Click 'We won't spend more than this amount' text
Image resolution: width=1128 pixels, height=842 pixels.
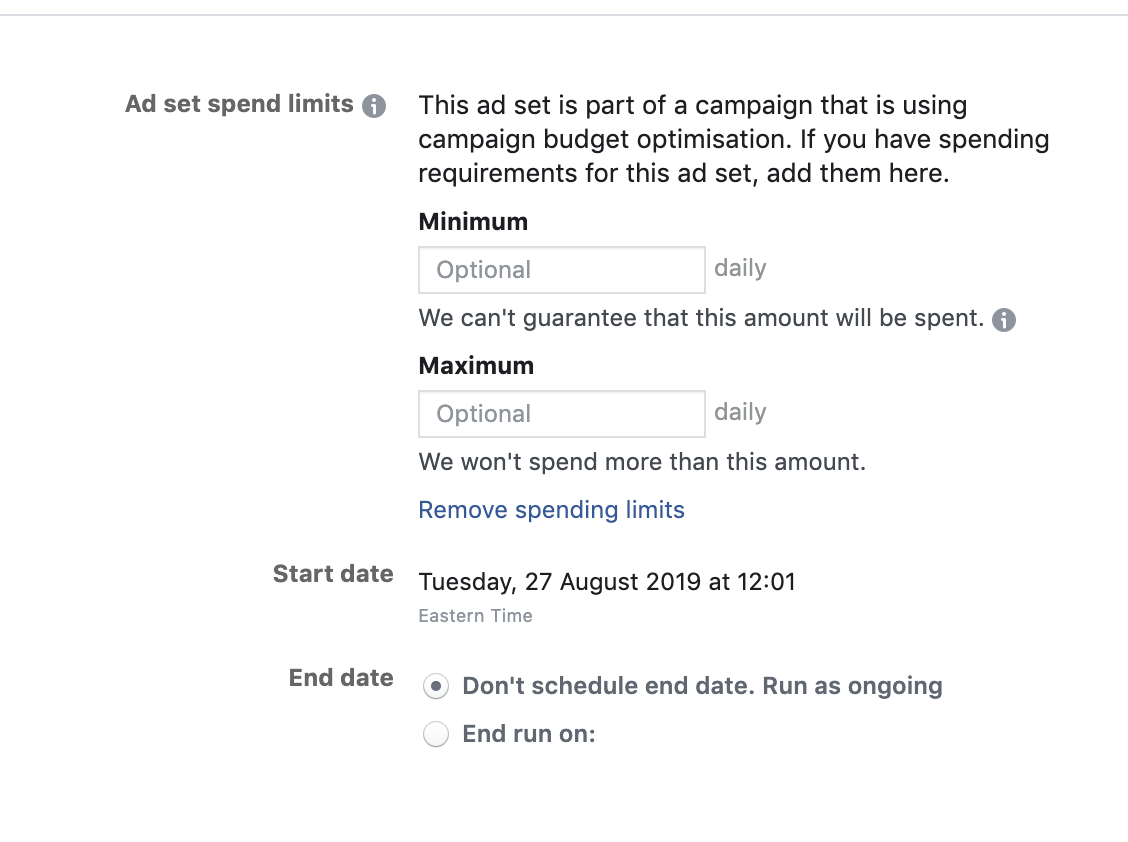coord(642,462)
